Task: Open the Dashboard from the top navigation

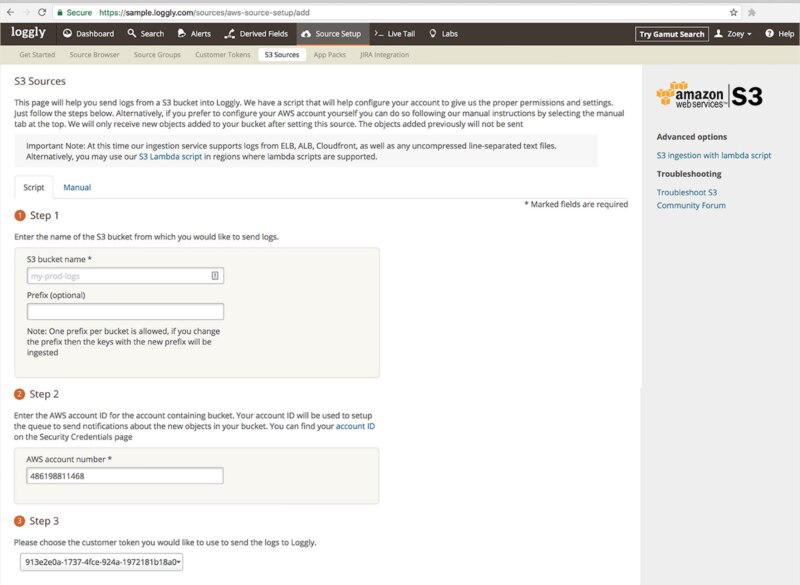Action: pyautogui.click(x=82, y=33)
